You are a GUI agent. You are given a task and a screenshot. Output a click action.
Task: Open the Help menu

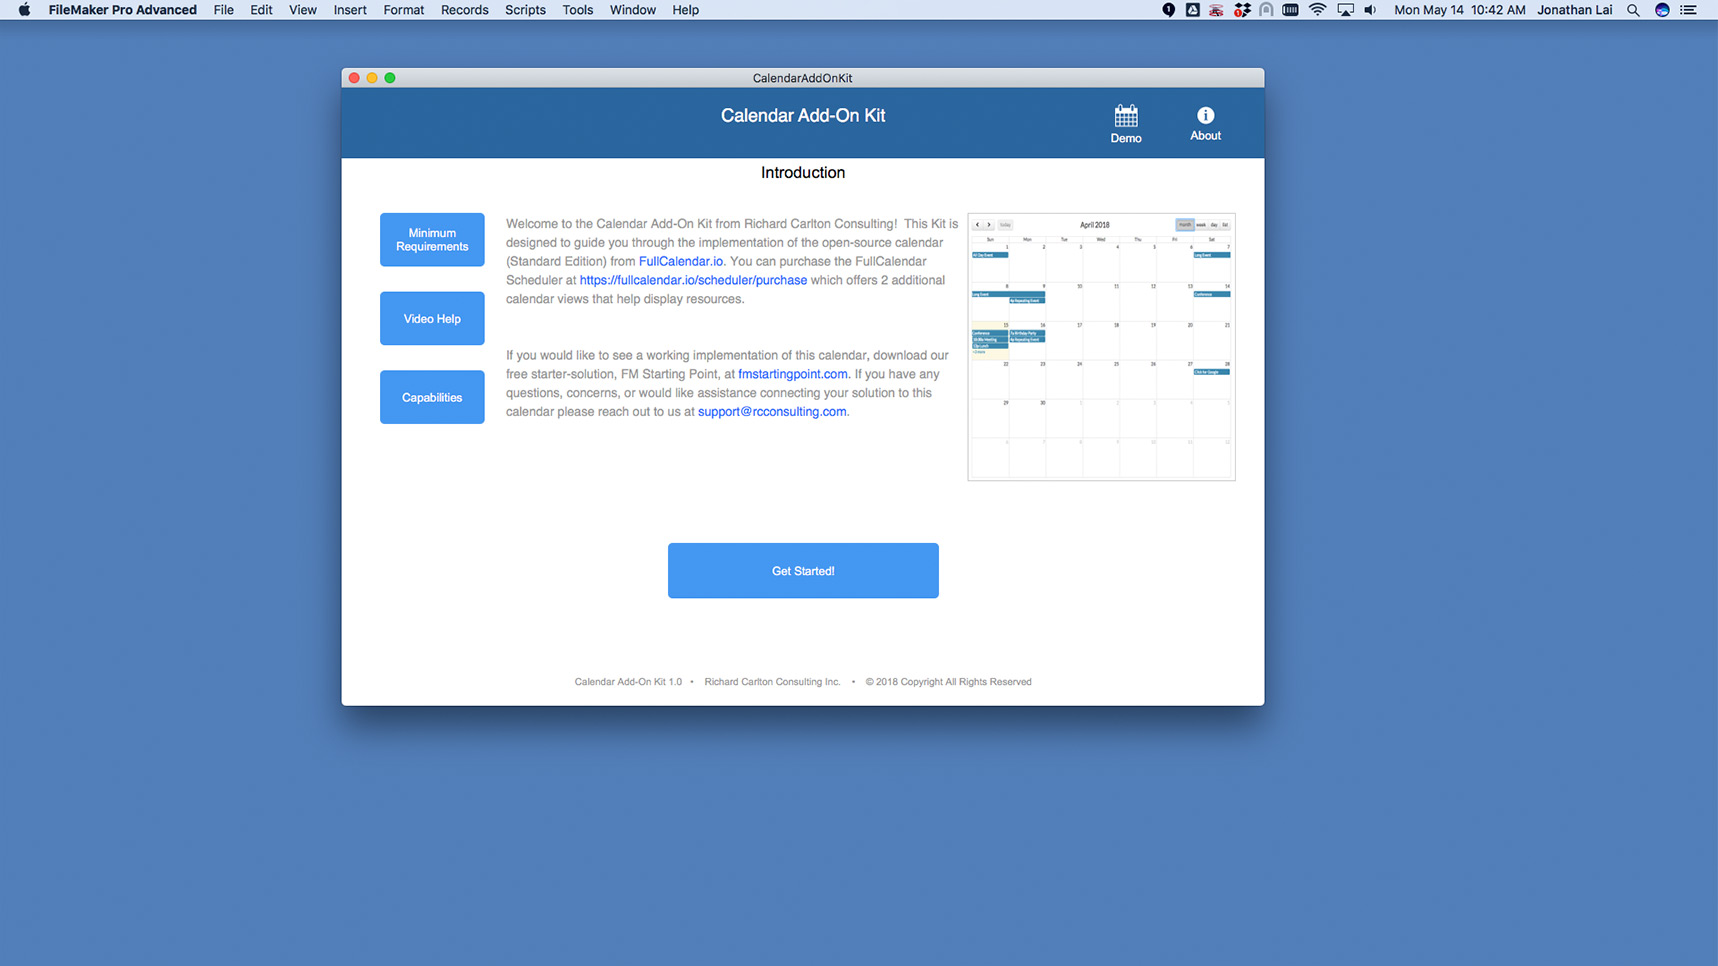[685, 10]
